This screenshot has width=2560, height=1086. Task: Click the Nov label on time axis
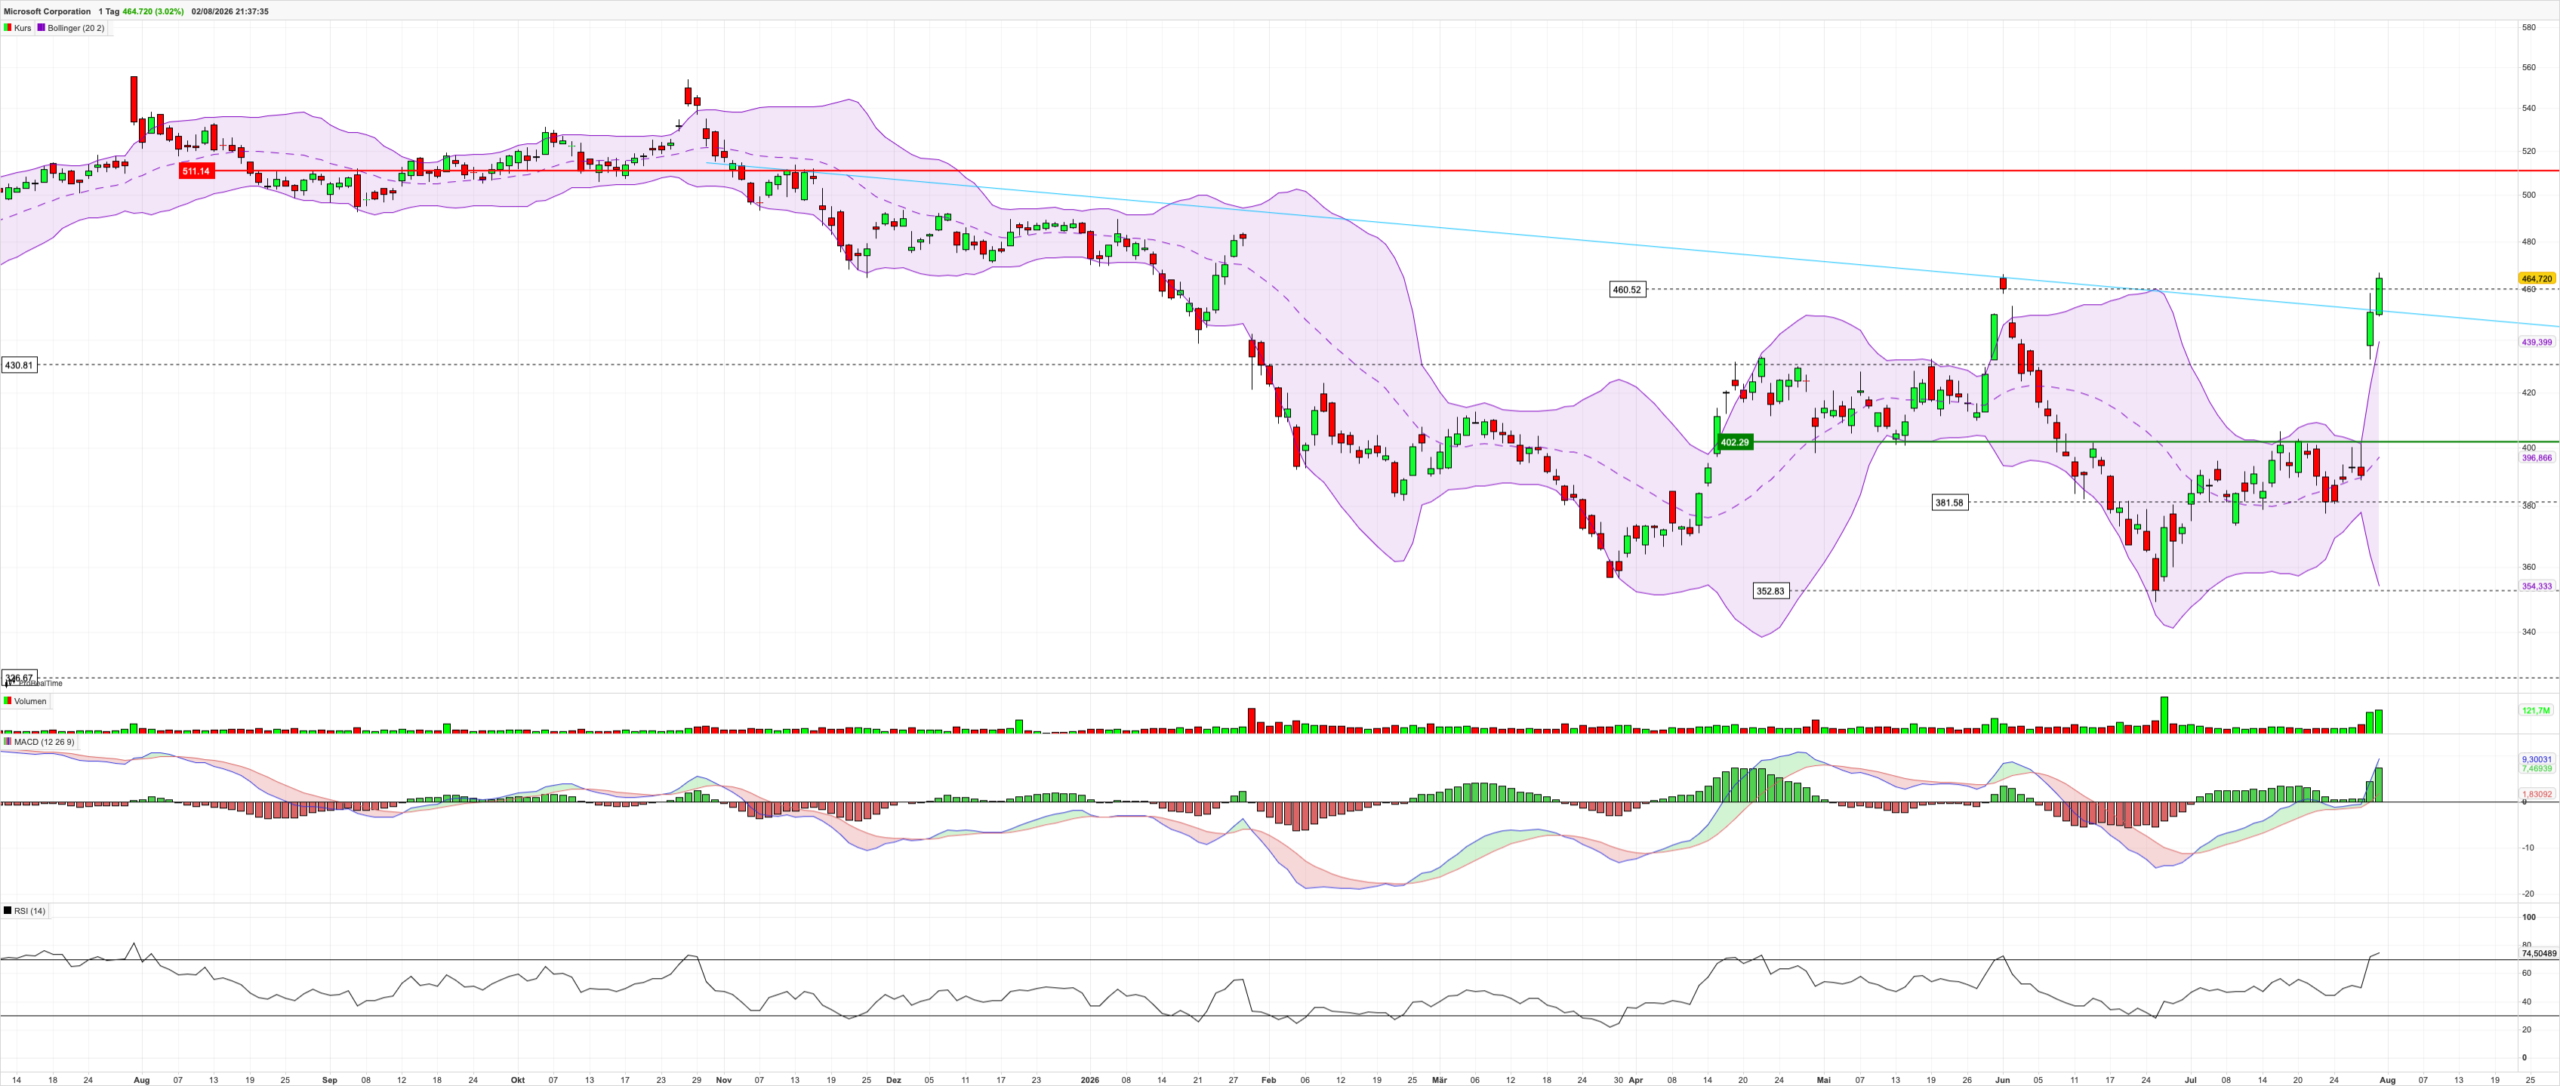[724, 1080]
